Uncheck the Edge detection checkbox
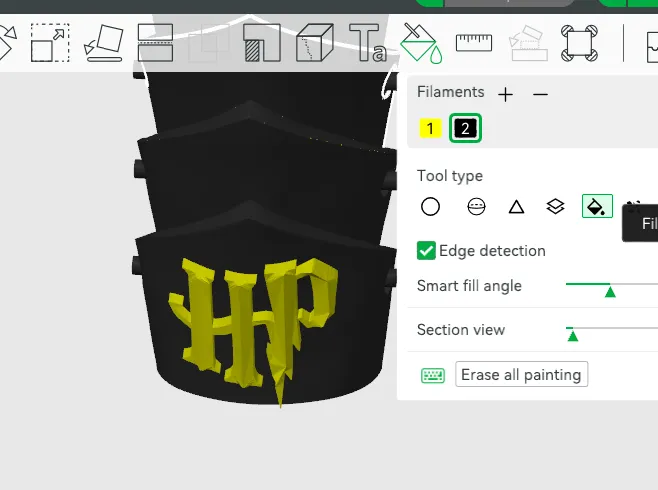This screenshot has width=658, height=490. tap(426, 251)
